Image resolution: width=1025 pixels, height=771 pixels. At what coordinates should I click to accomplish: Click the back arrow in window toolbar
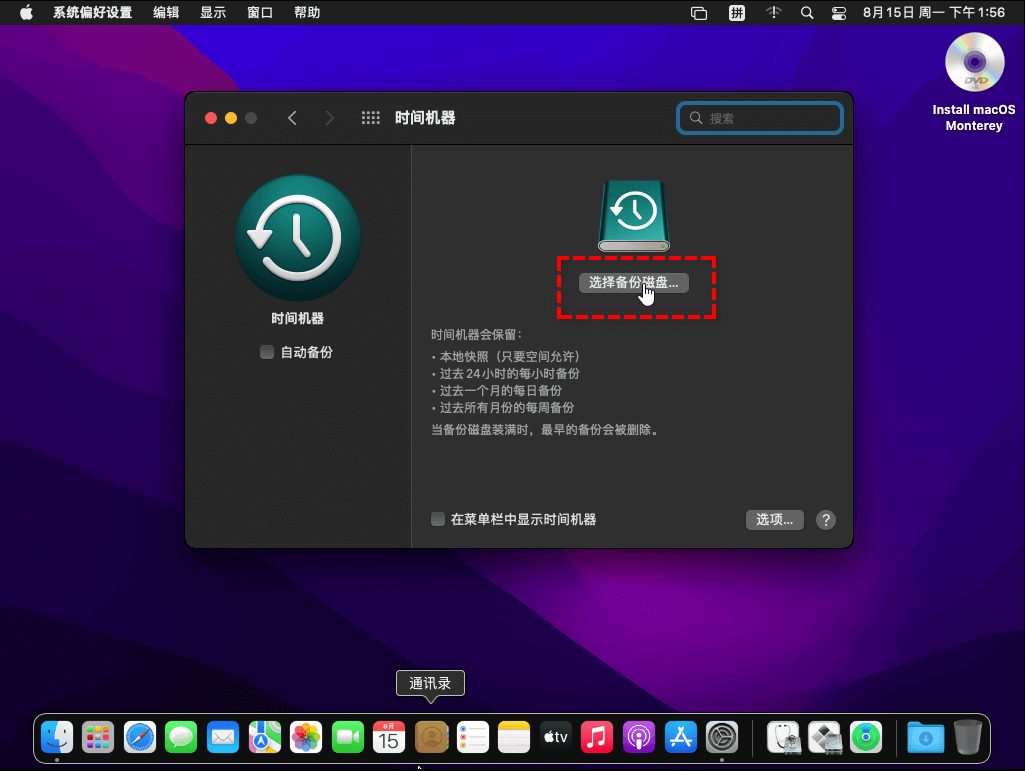pyautogui.click(x=292, y=118)
